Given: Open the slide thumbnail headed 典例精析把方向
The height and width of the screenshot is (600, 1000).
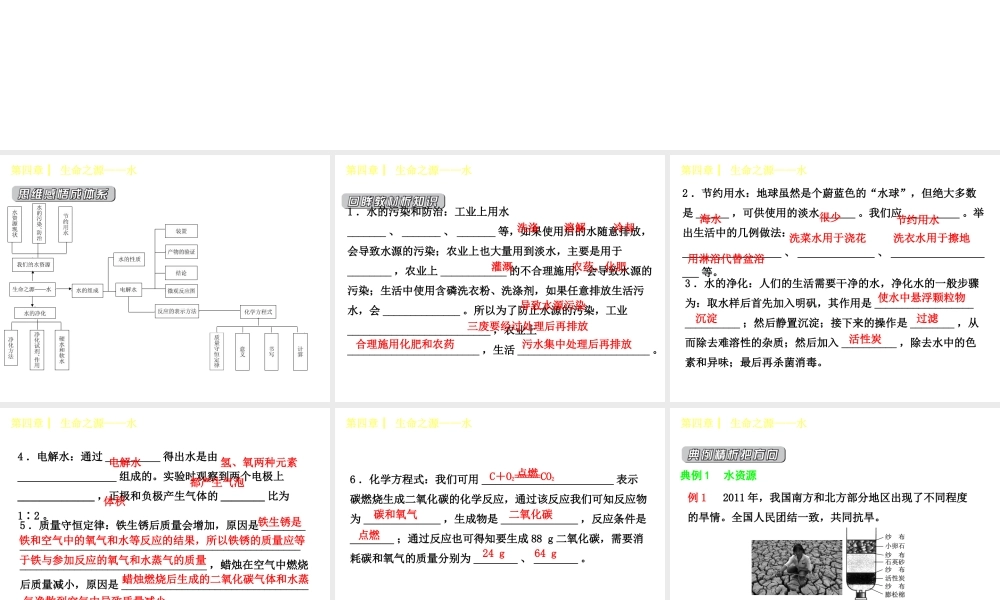Looking at the screenshot, I should 835,504.
